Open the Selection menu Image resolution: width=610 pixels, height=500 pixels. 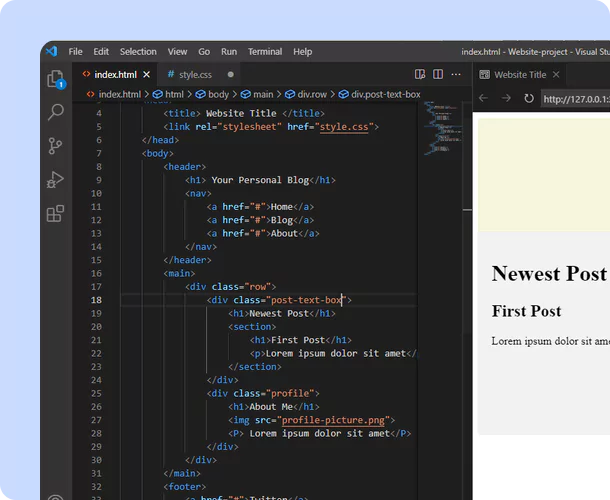click(138, 52)
